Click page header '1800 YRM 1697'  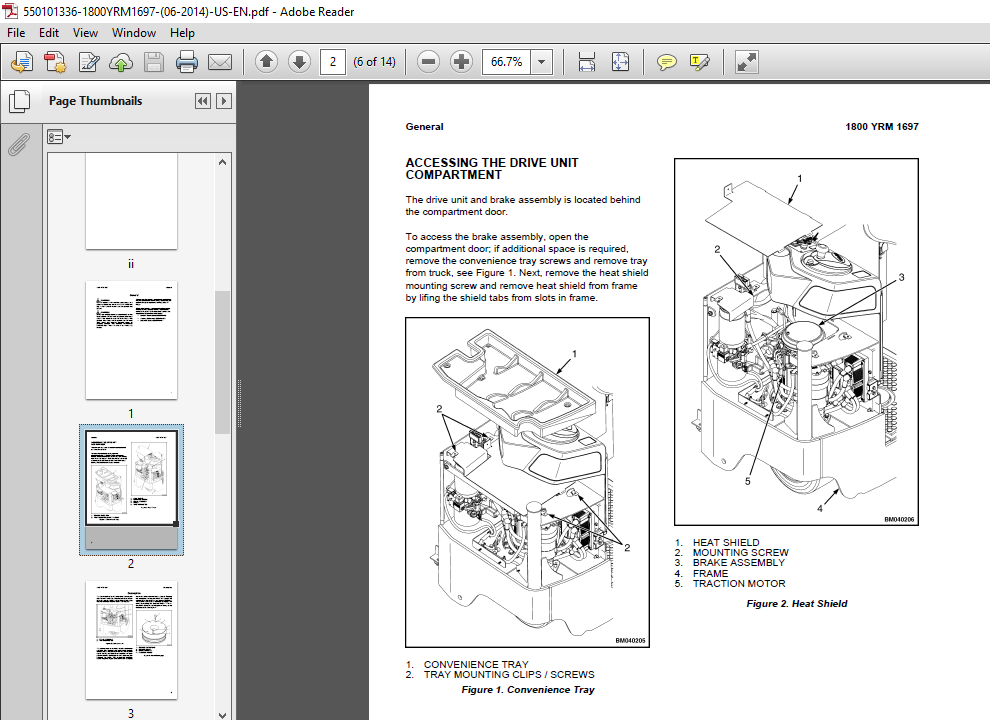882,126
